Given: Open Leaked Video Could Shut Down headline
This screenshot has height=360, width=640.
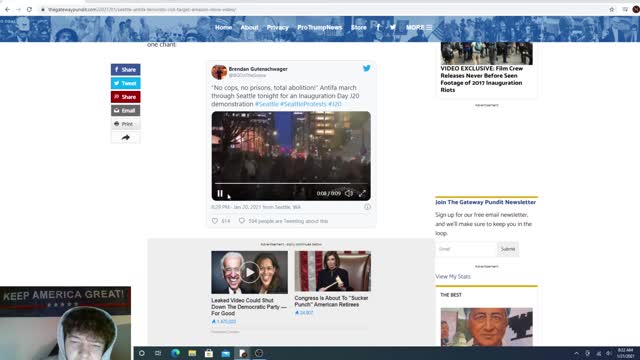Looking at the screenshot, I should pos(249,307).
